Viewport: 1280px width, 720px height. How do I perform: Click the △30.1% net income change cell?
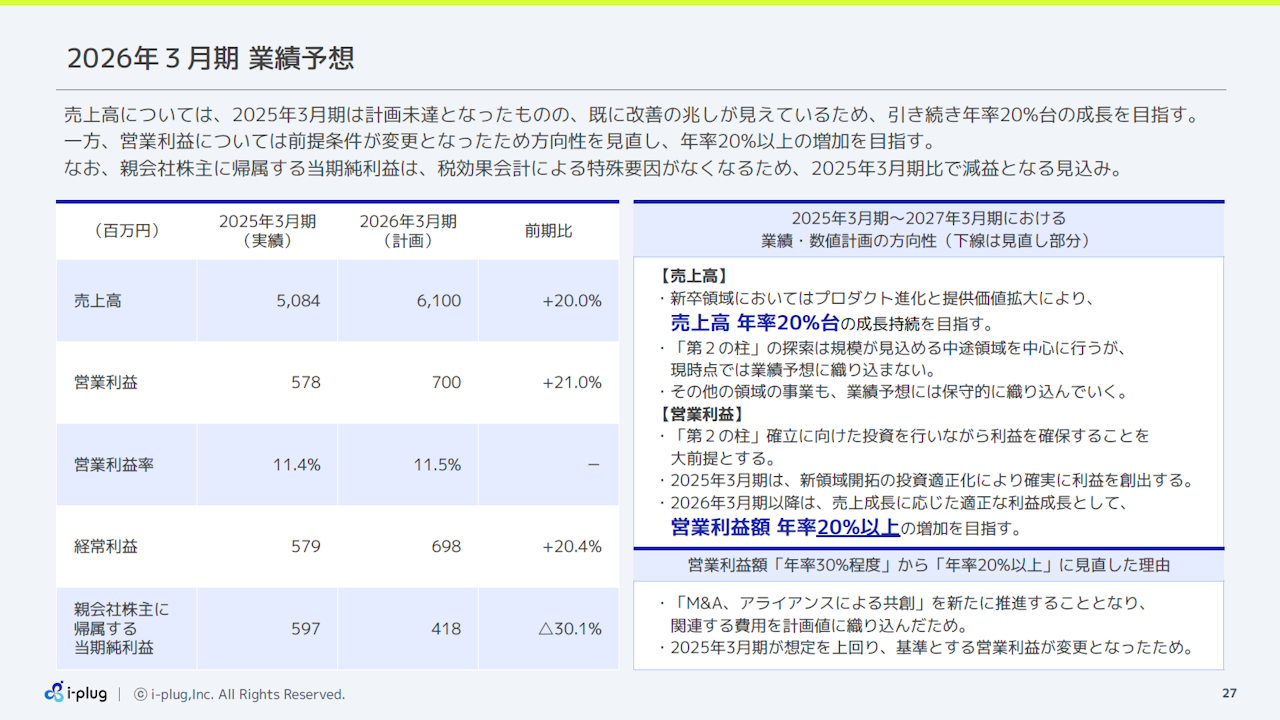[x=569, y=629]
